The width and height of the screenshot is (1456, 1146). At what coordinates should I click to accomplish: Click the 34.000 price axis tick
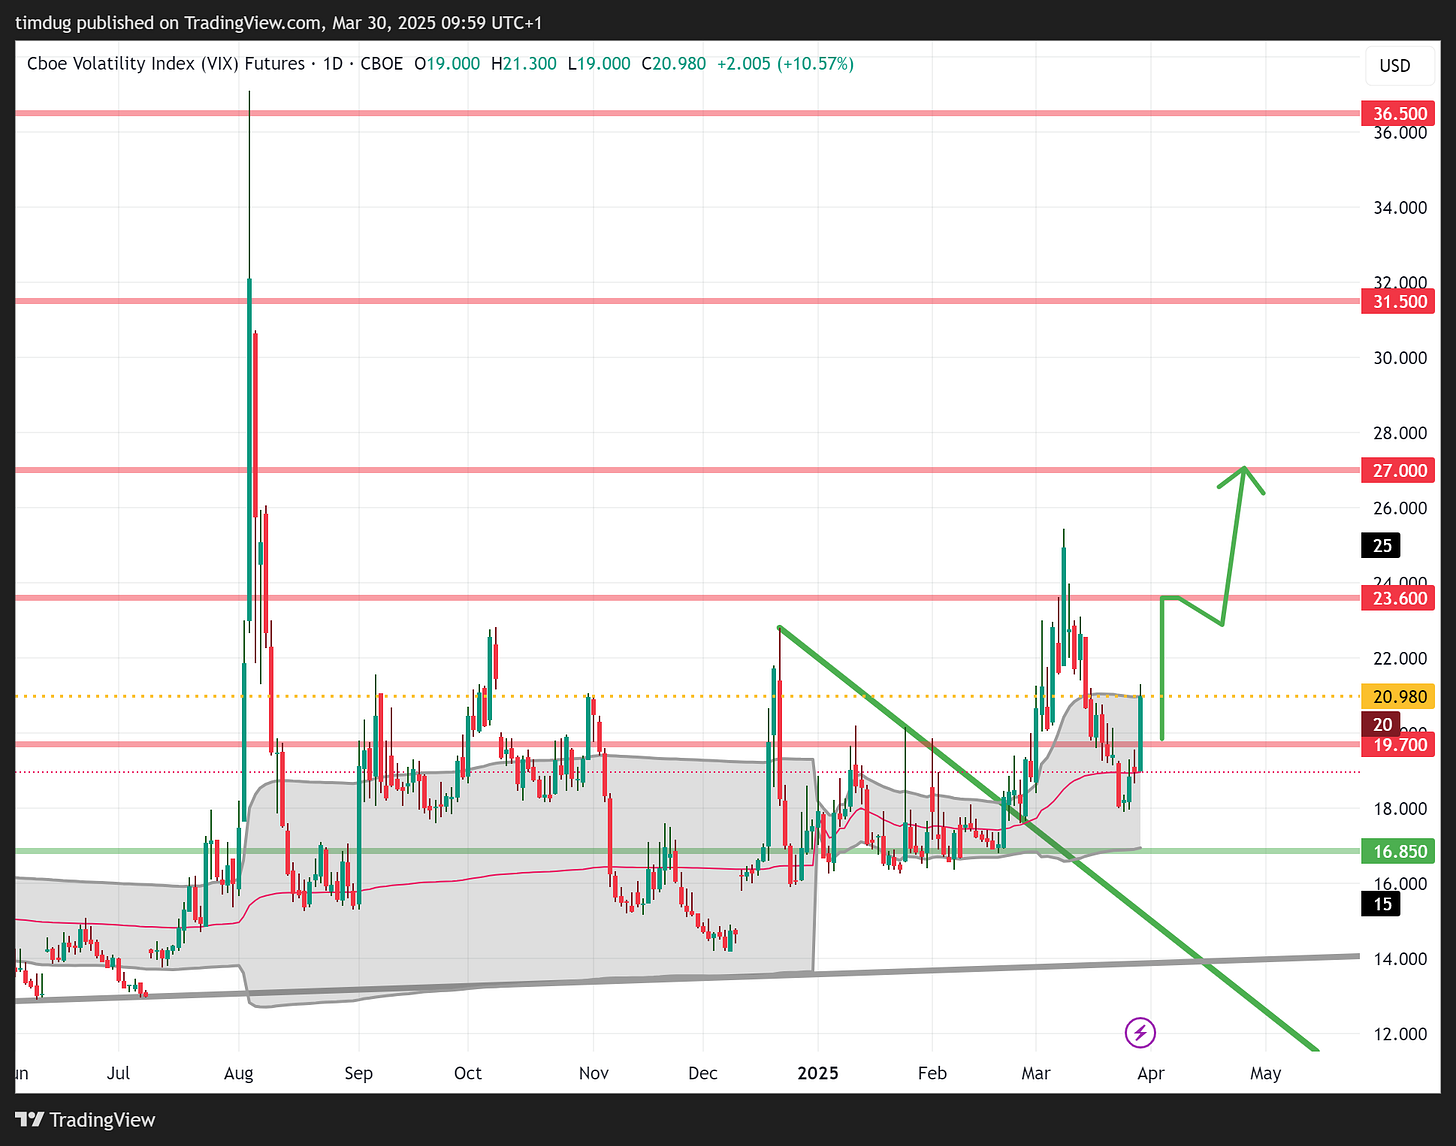1400,208
